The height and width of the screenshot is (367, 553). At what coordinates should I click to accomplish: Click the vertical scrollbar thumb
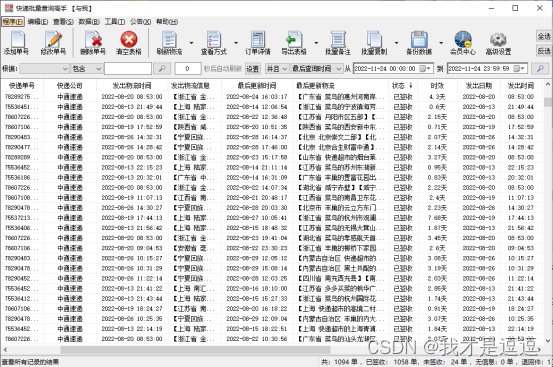(547, 102)
